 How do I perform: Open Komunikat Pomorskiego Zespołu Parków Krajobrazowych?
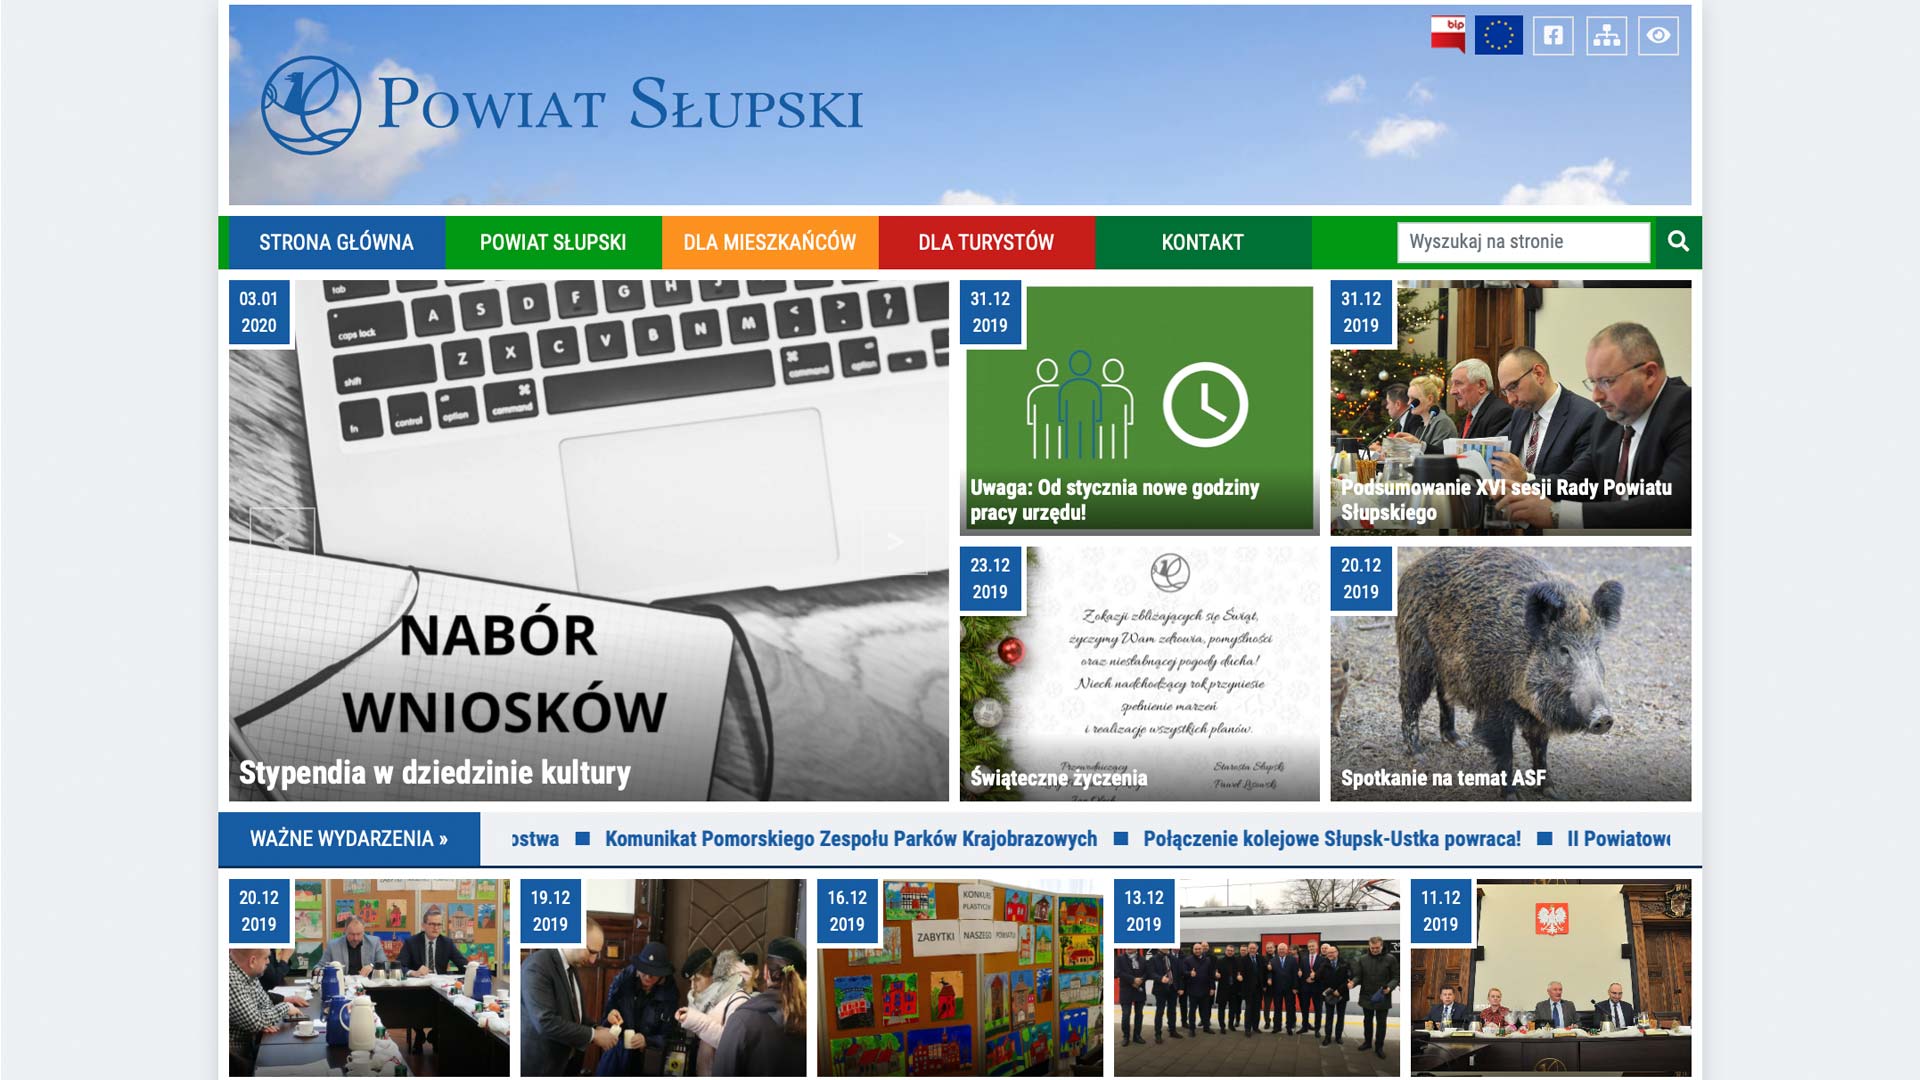pyautogui.click(x=850, y=838)
